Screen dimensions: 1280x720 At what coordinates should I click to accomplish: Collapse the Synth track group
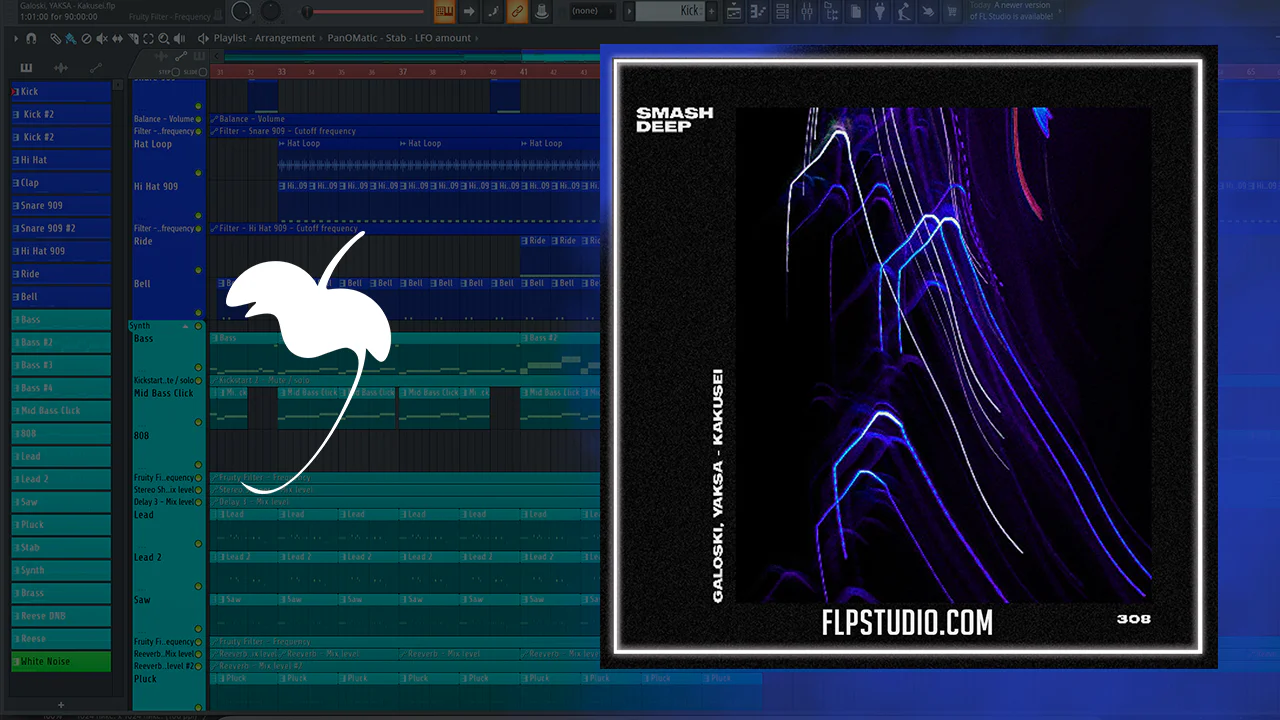185,326
